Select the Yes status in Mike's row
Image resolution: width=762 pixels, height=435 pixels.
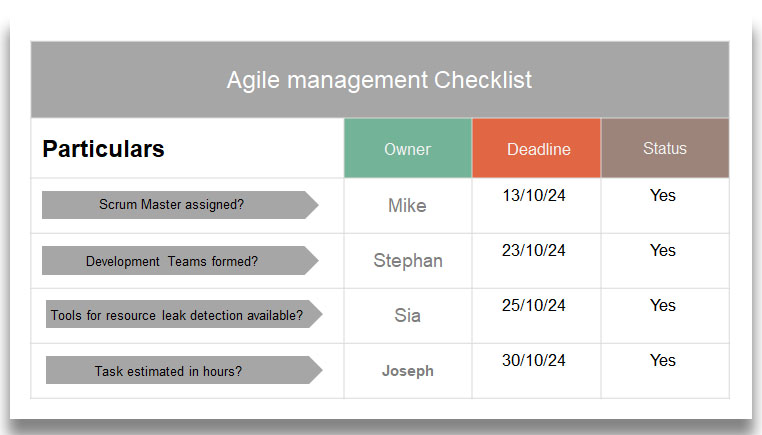(663, 196)
